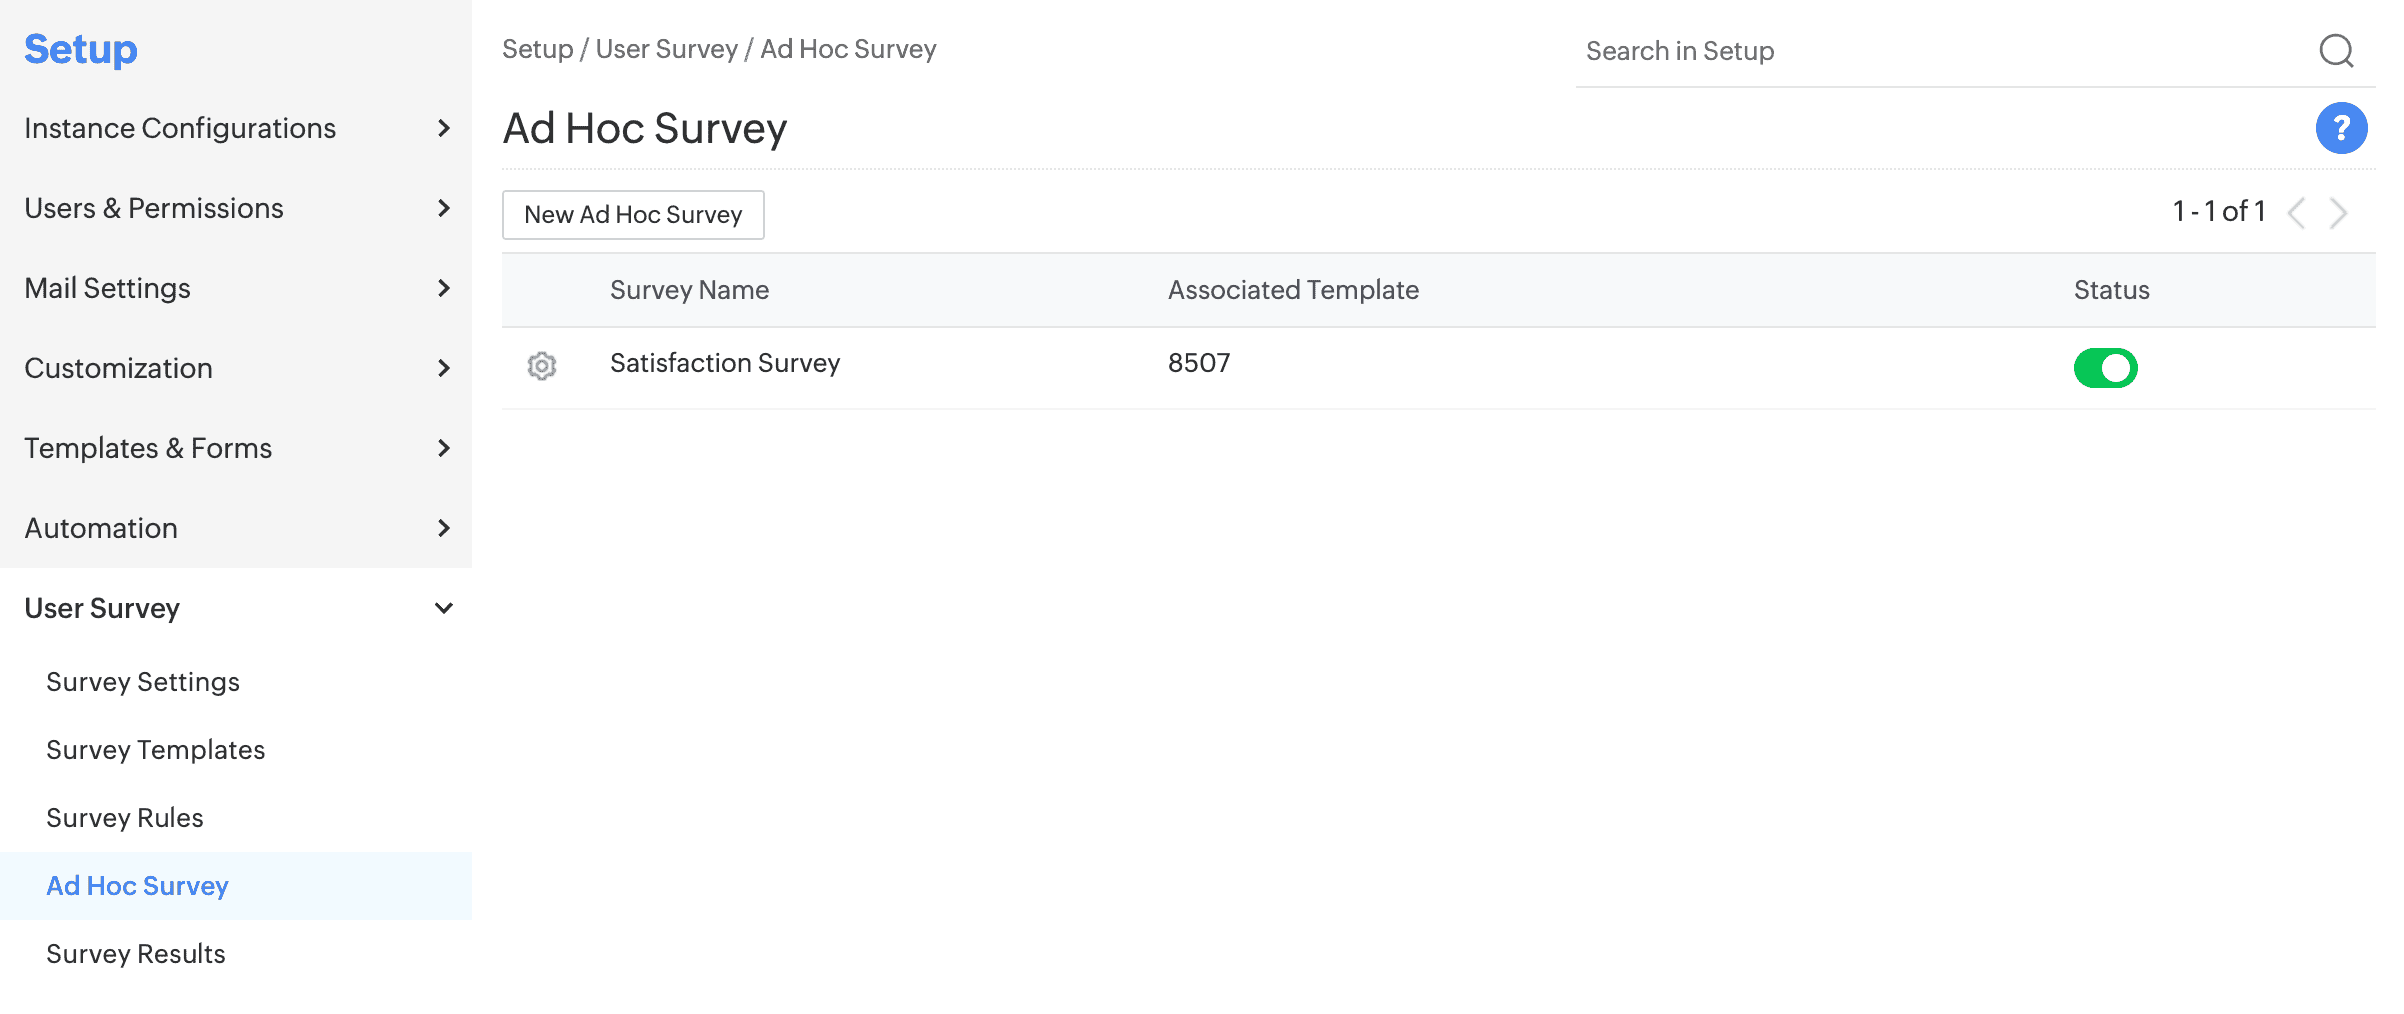Open Survey Results page
This screenshot has width=2404, height=1014.
click(x=136, y=954)
